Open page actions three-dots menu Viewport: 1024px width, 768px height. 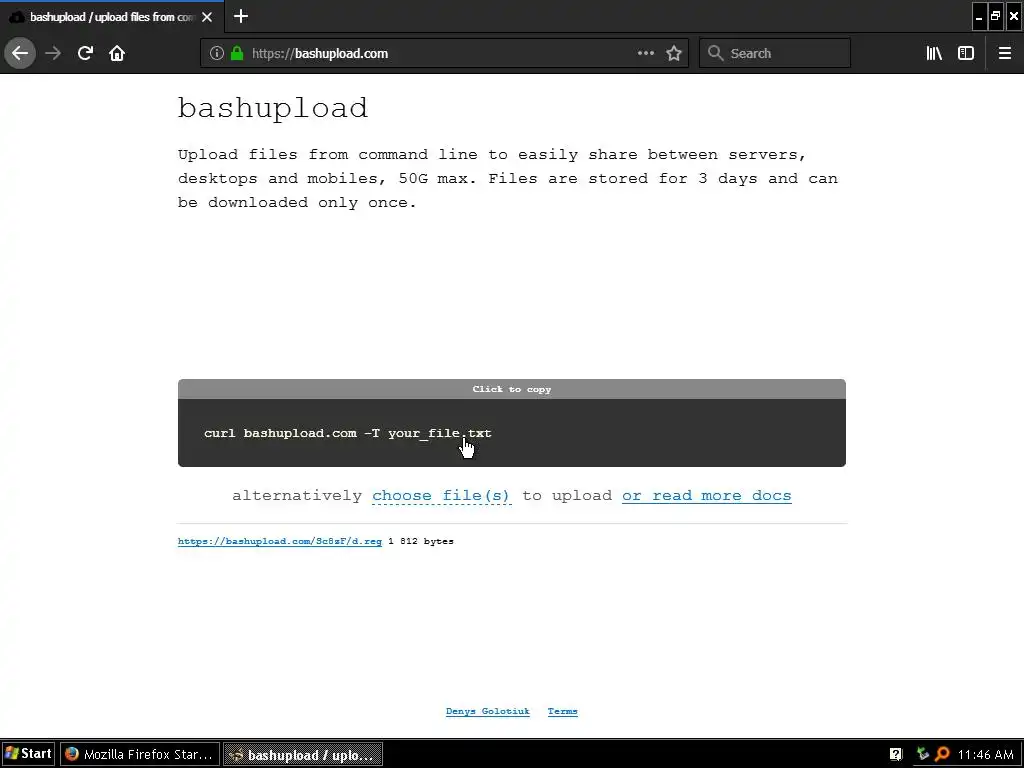tap(645, 53)
